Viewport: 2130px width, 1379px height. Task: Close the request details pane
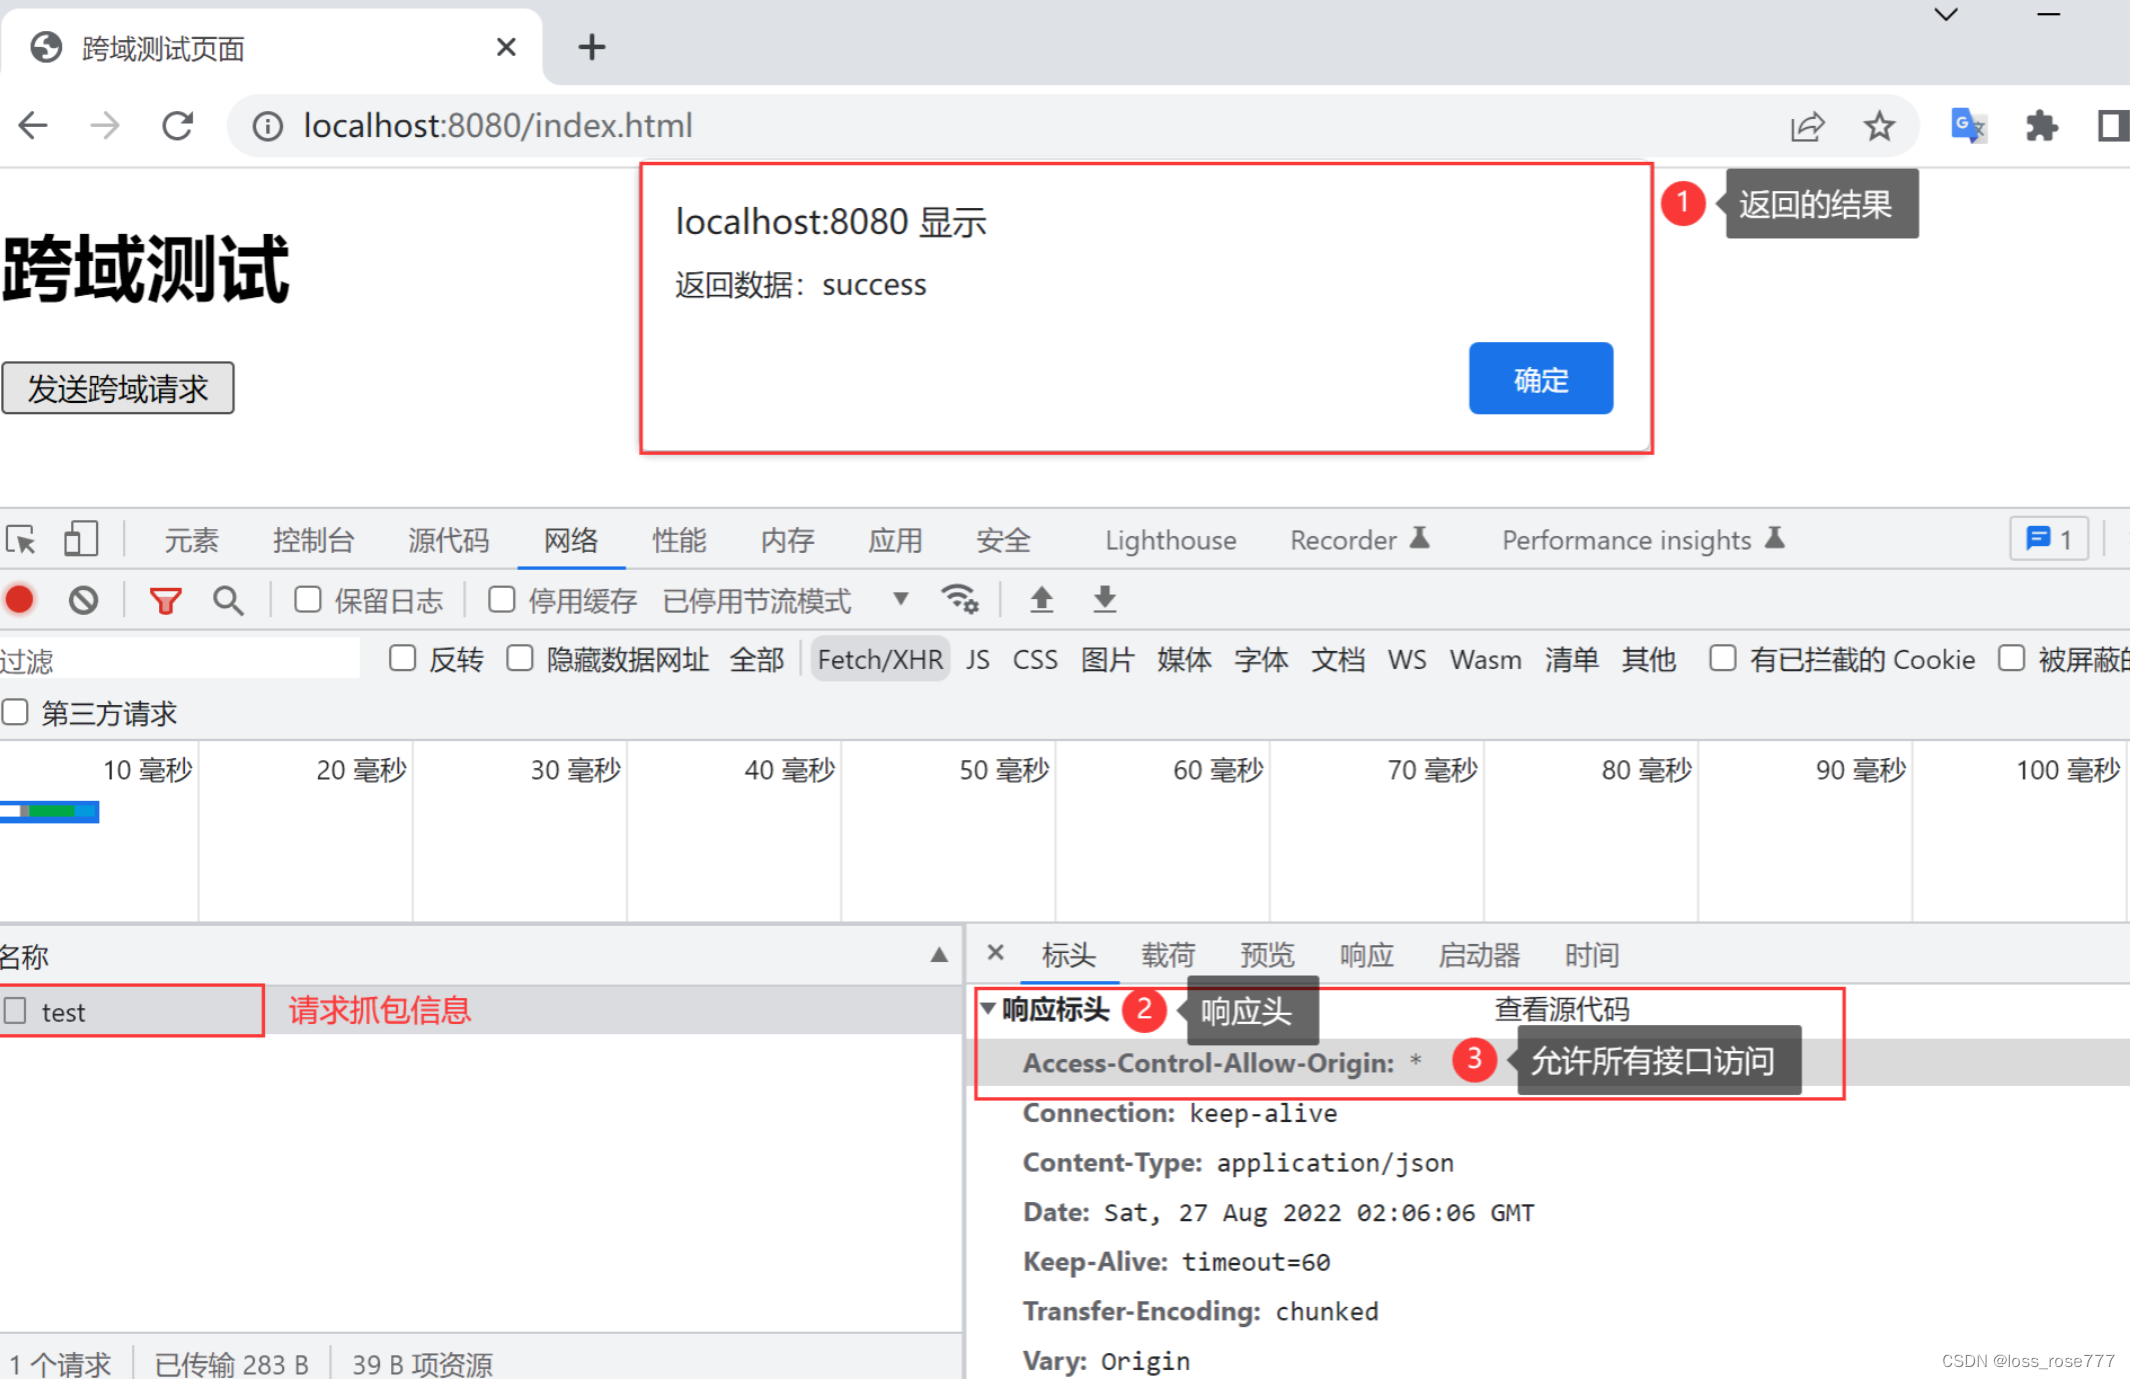tap(995, 953)
